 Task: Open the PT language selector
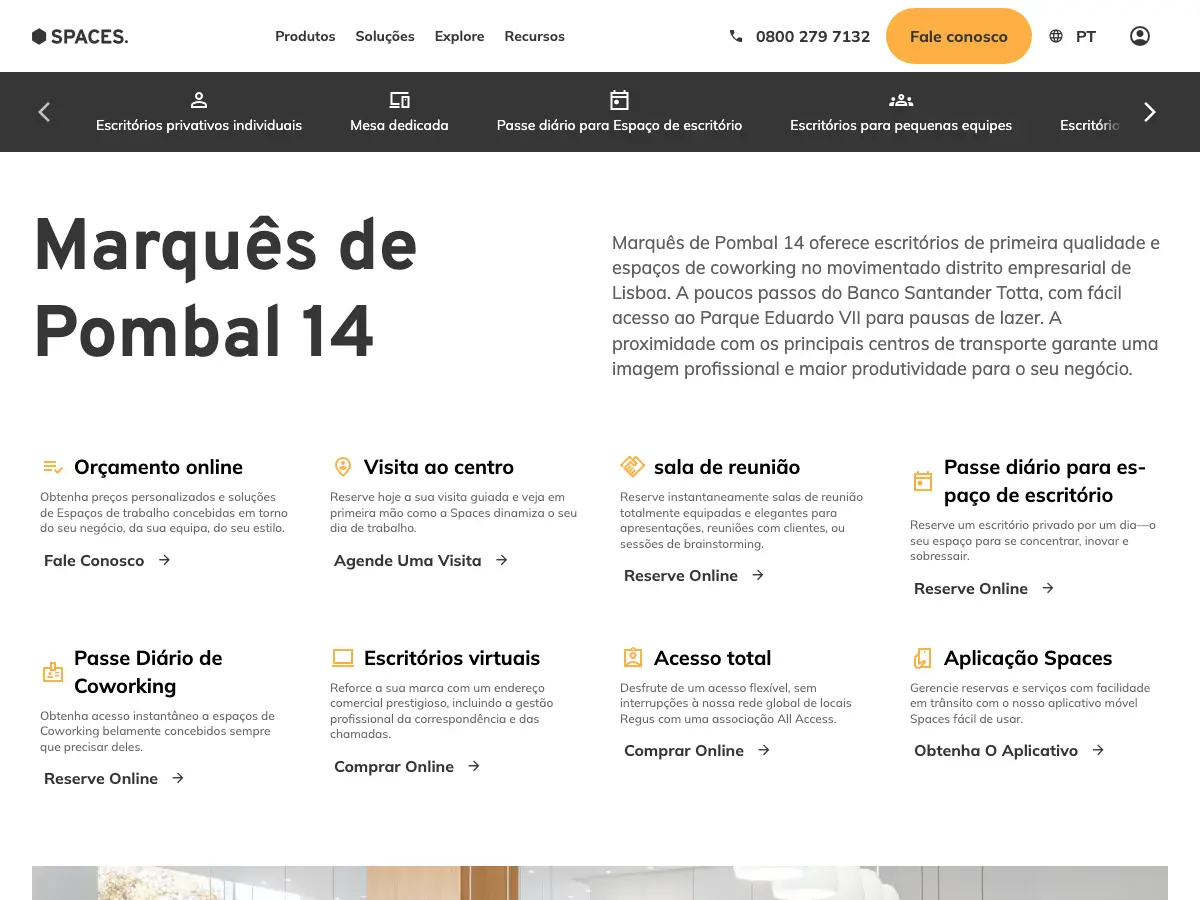coord(1086,36)
